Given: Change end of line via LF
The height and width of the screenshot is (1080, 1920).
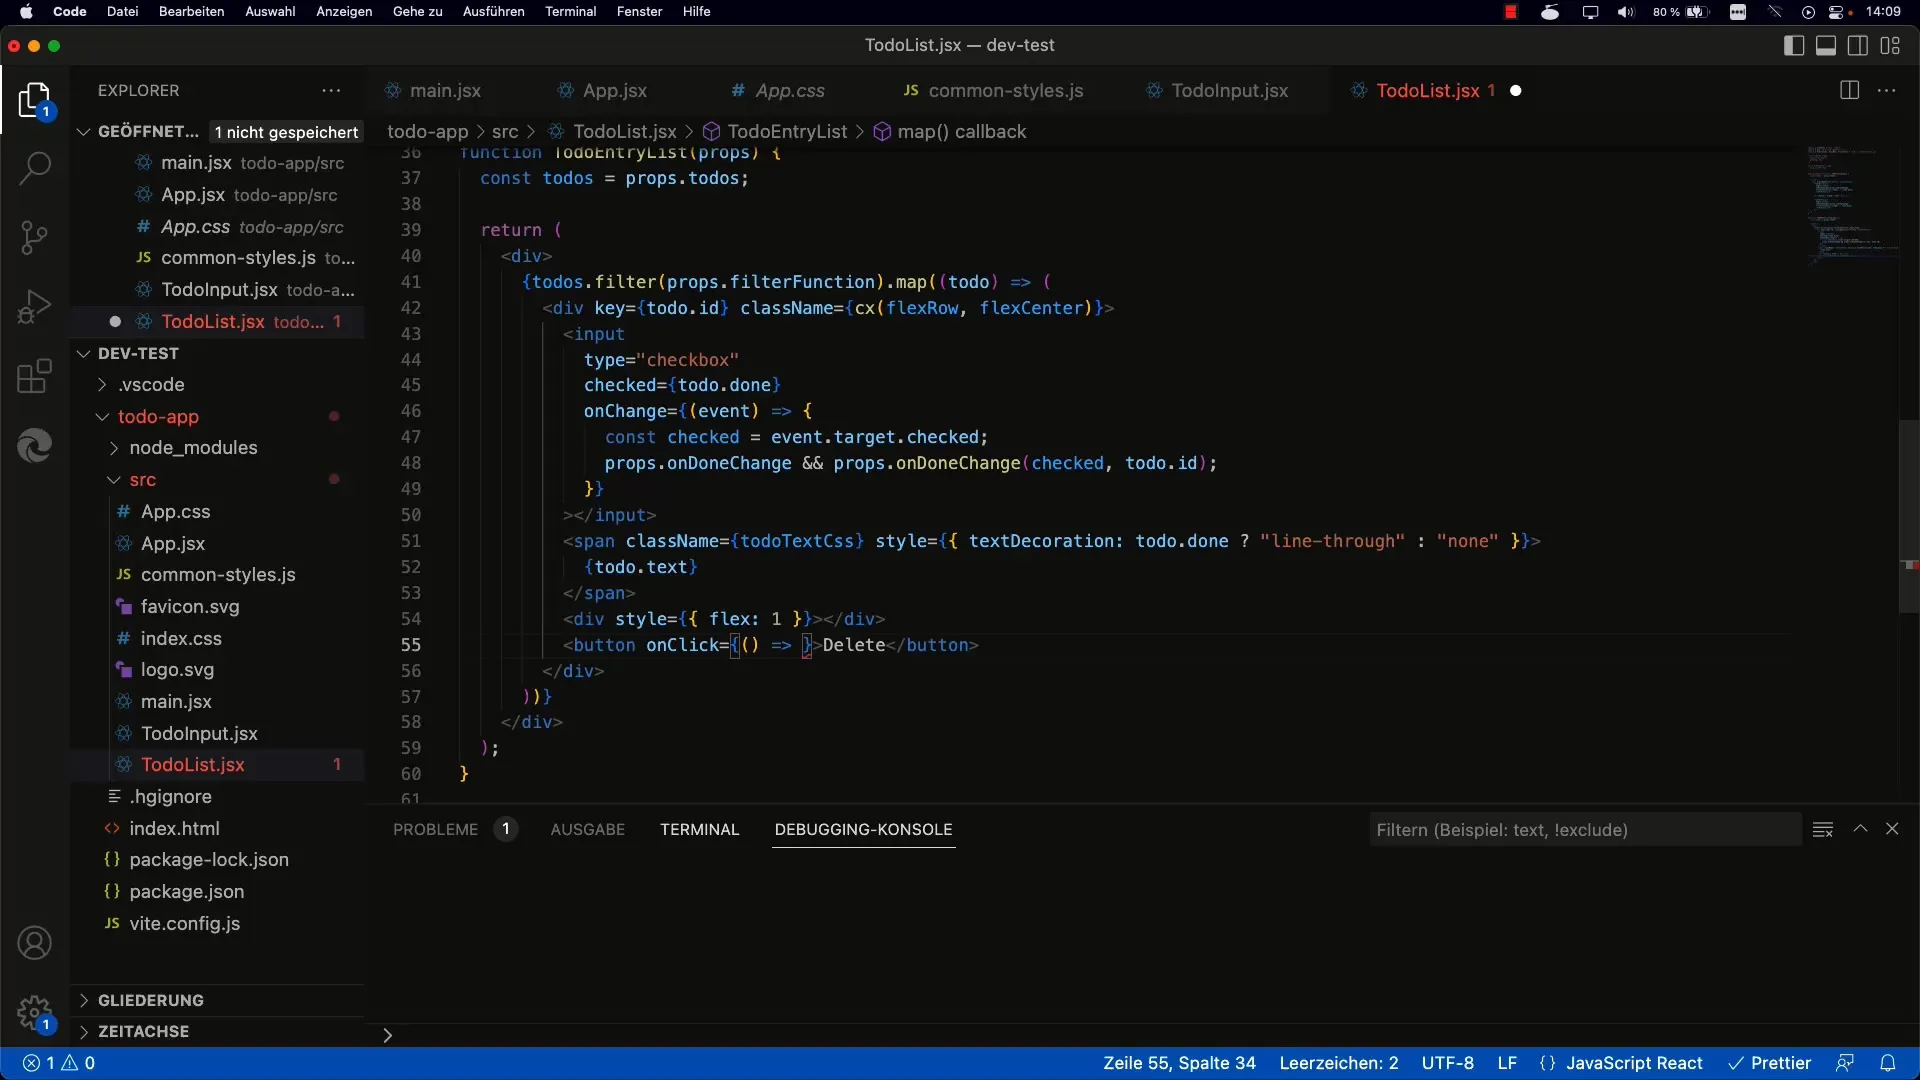Looking at the screenshot, I should click(x=1507, y=1063).
